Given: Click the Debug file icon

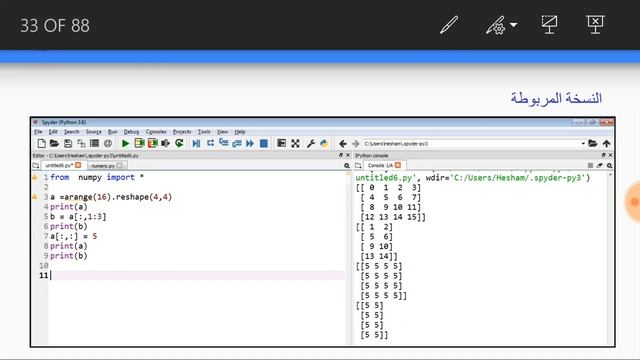Looking at the screenshot, I should tap(196, 143).
